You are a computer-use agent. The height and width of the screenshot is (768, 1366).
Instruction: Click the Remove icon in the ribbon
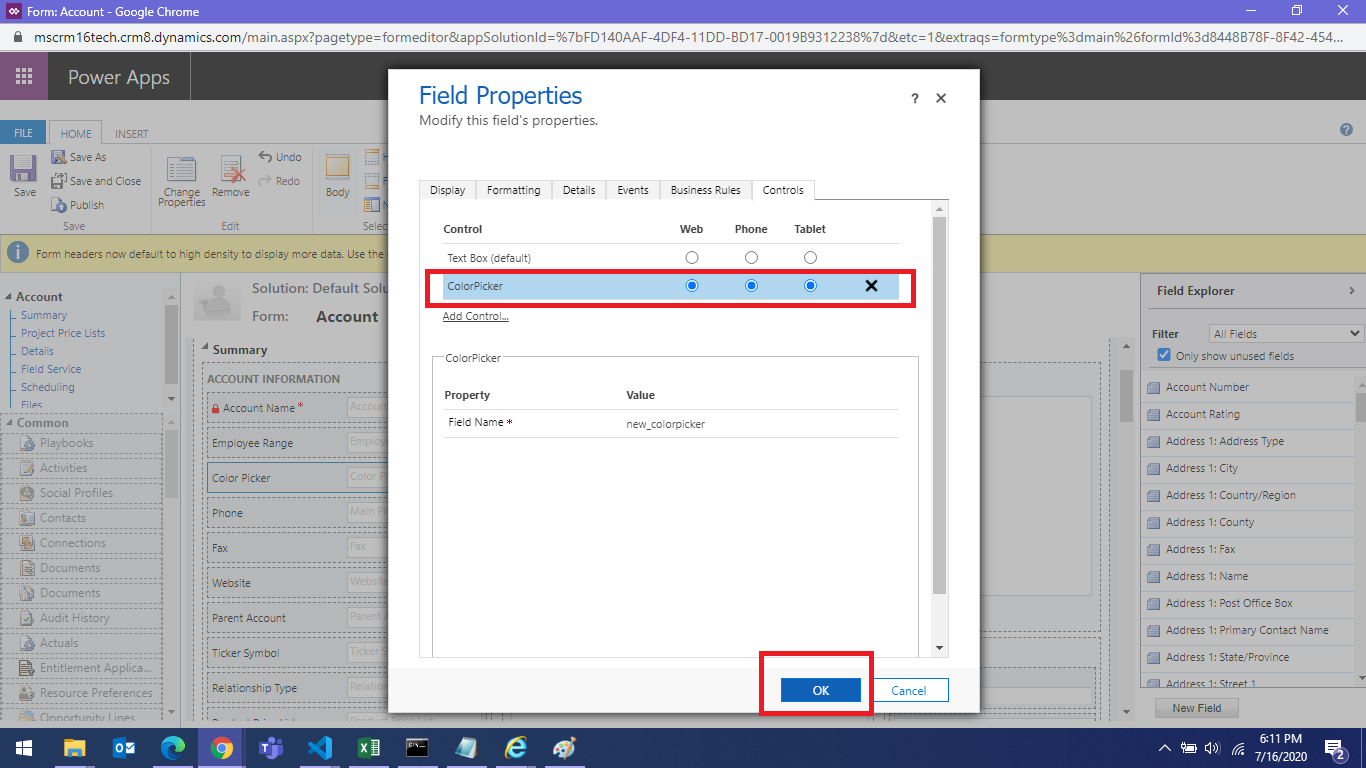(x=230, y=175)
